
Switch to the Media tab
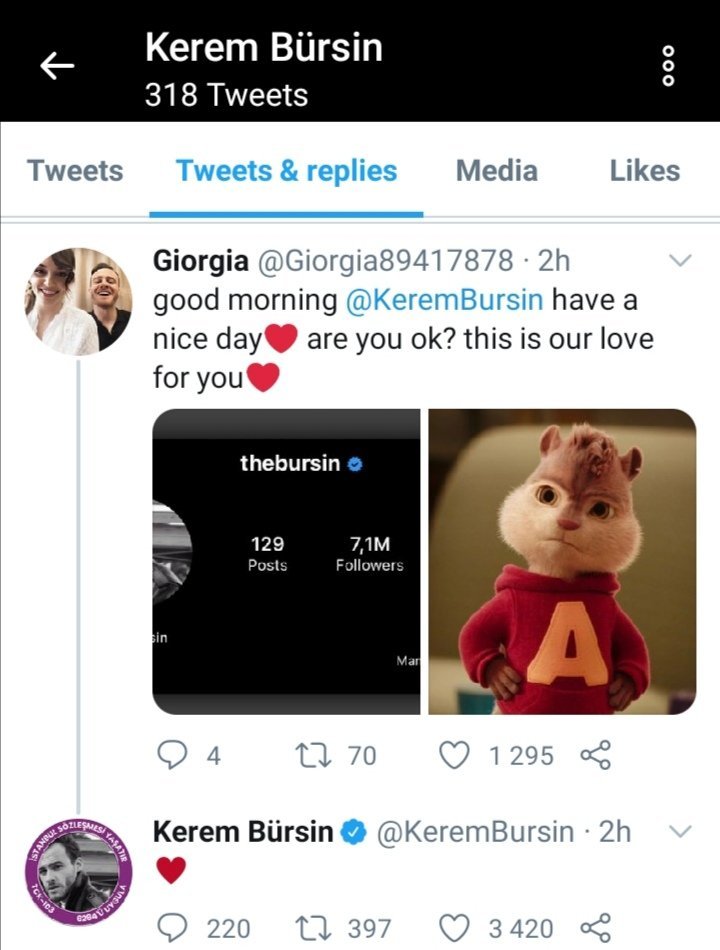tap(498, 171)
